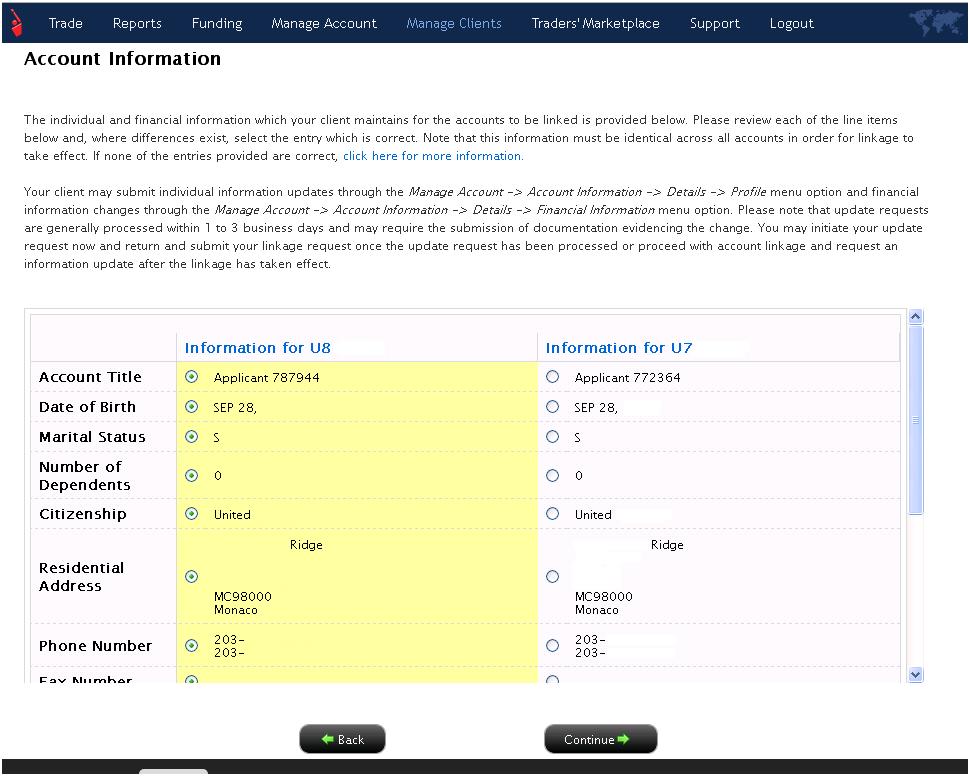This screenshot has height=776, width=970.
Task: Click the scroll up arrow of table scrollbar
Action: (x=916, y=317)
